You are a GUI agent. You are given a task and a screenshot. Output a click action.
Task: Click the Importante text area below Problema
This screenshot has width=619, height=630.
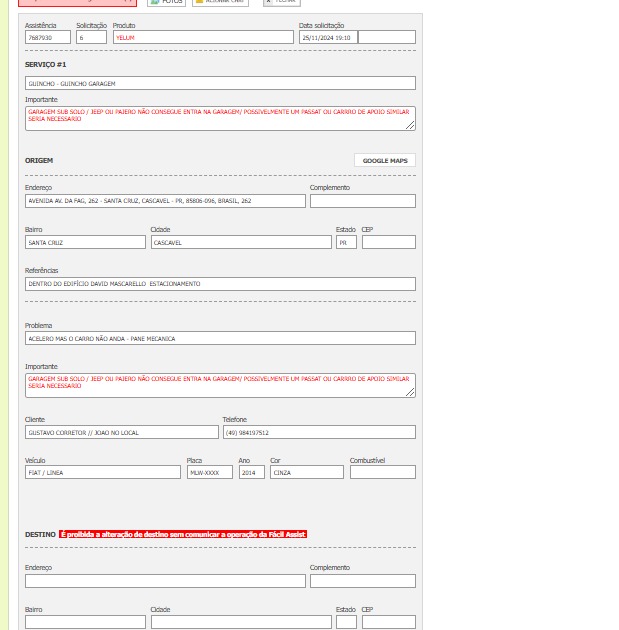point(220,386)
